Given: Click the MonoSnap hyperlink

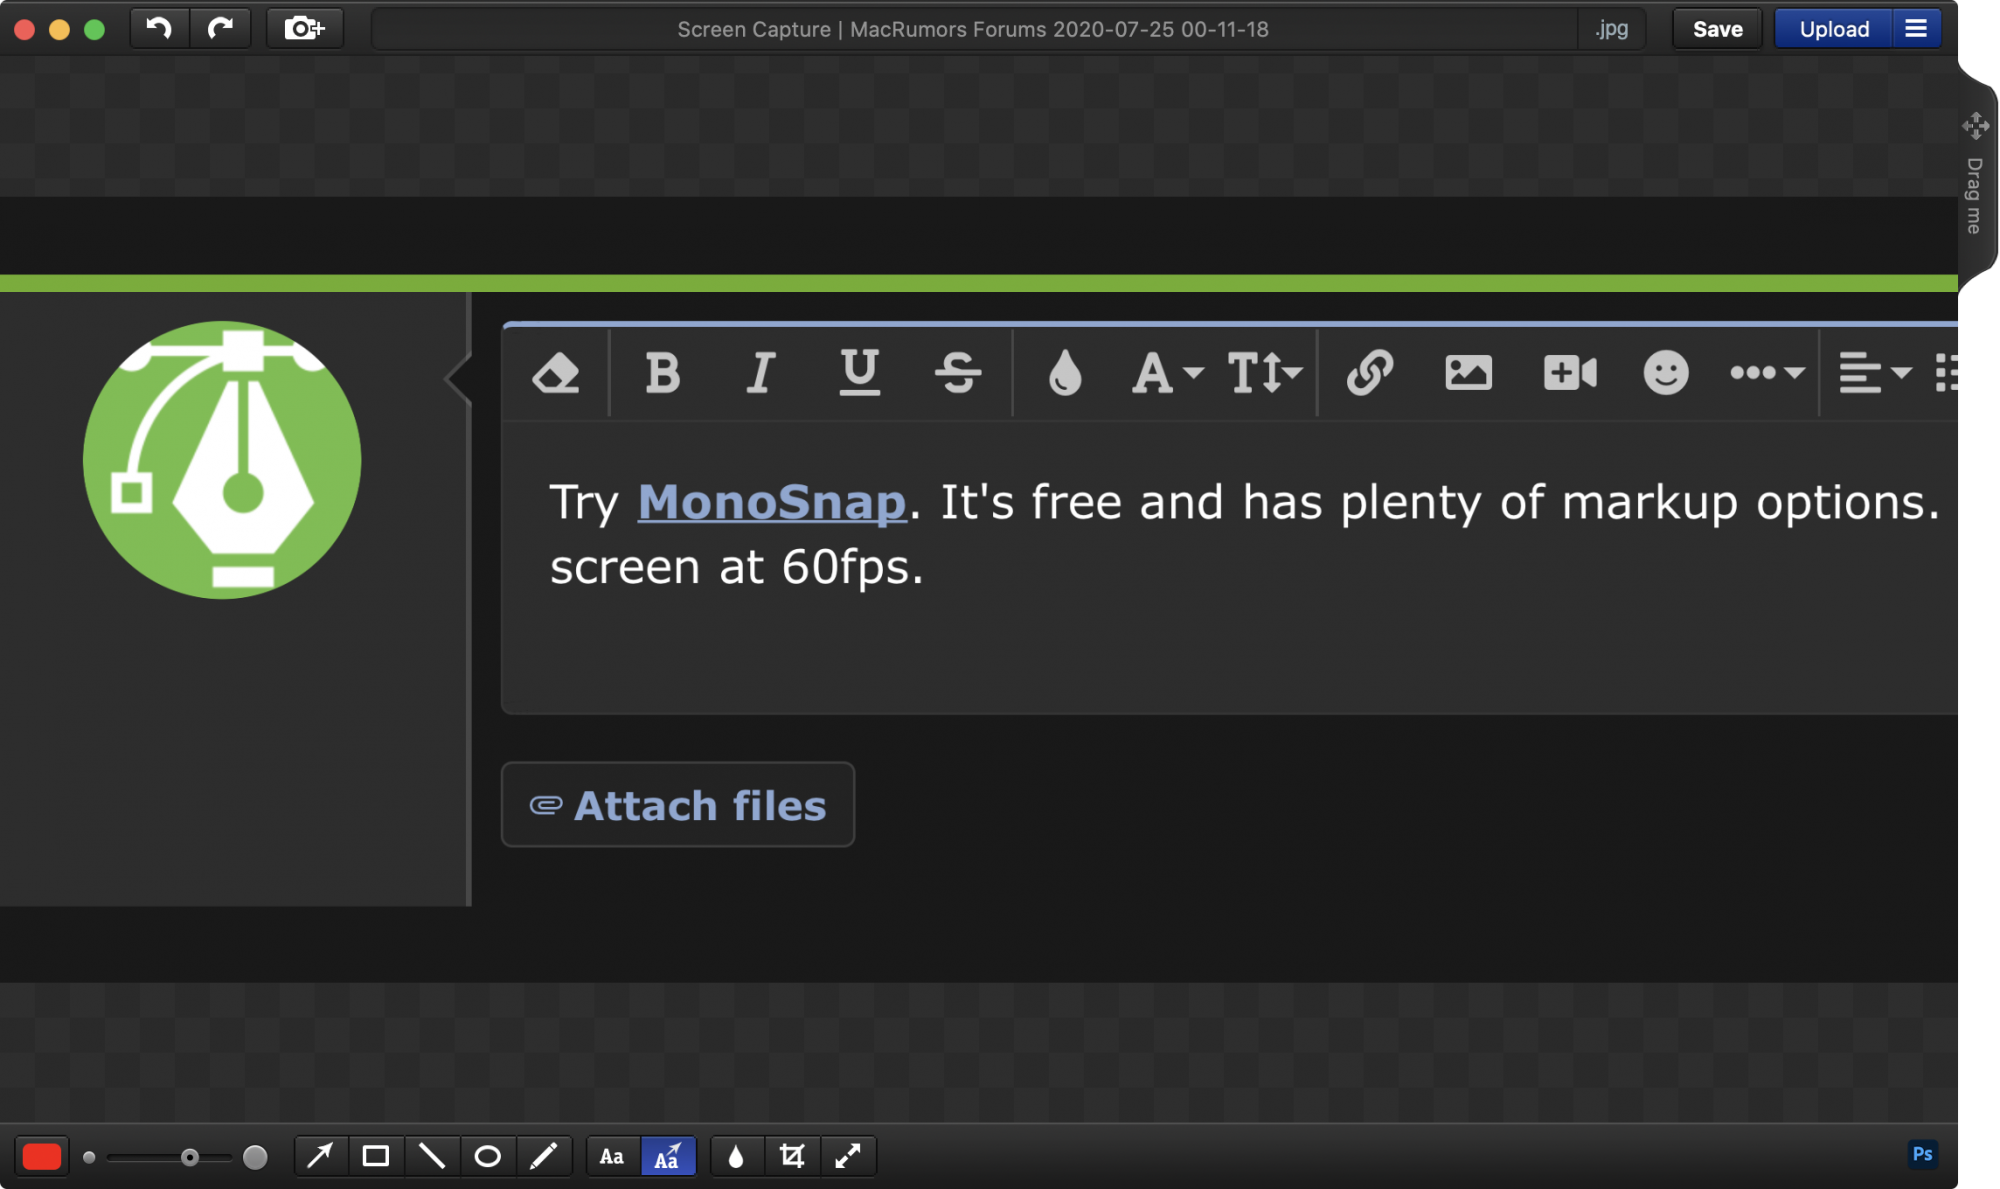Looking at the screenshot, I should click(x=772, y=502).
